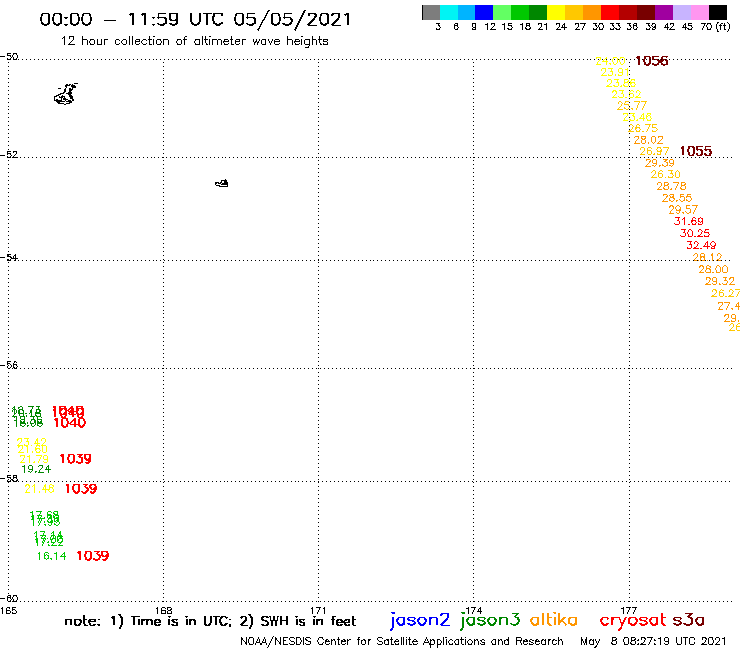Click the wave height value 25.77
The height and width of the screenshot is (650, 740).
[x=632, y=106]
